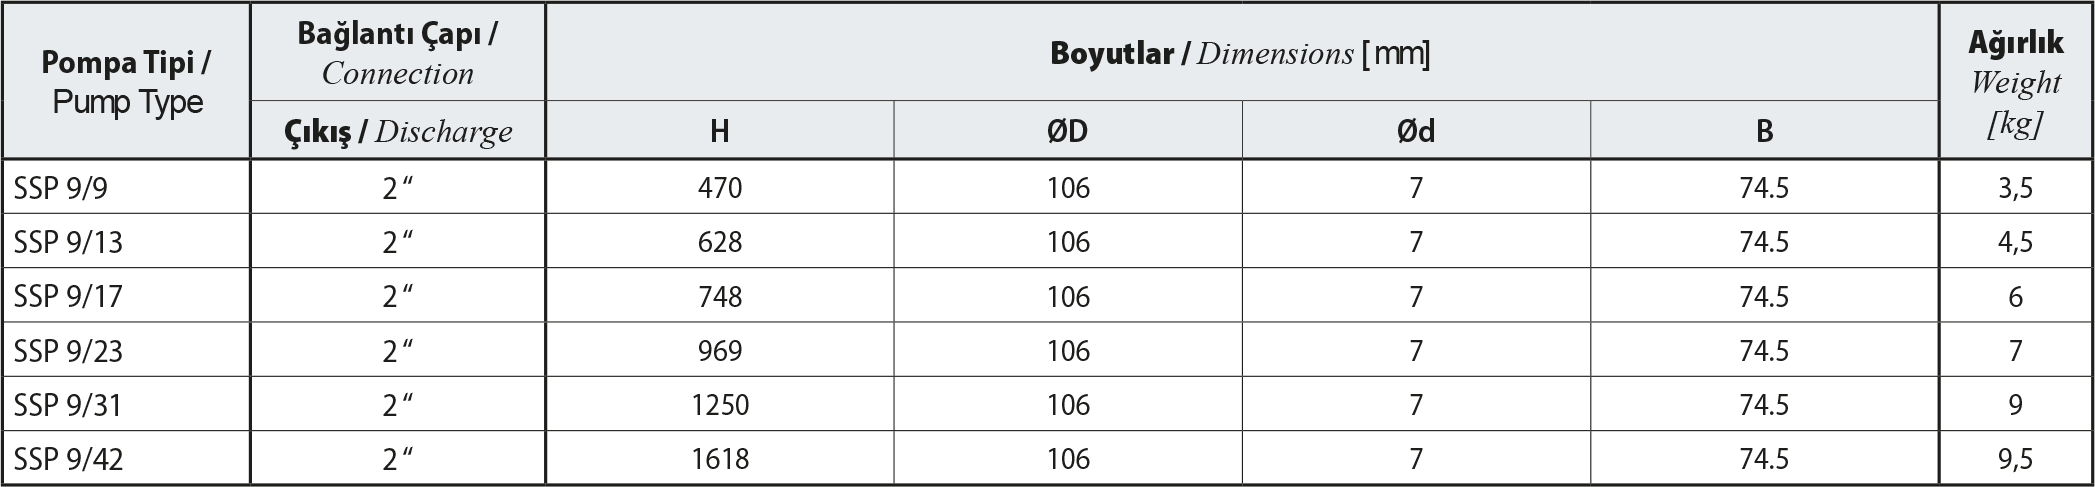Image resolution: width=2095 pixels, height=487 pixels.
Task: Click the SSP 9/31 pump type cell
Action: 126,404
